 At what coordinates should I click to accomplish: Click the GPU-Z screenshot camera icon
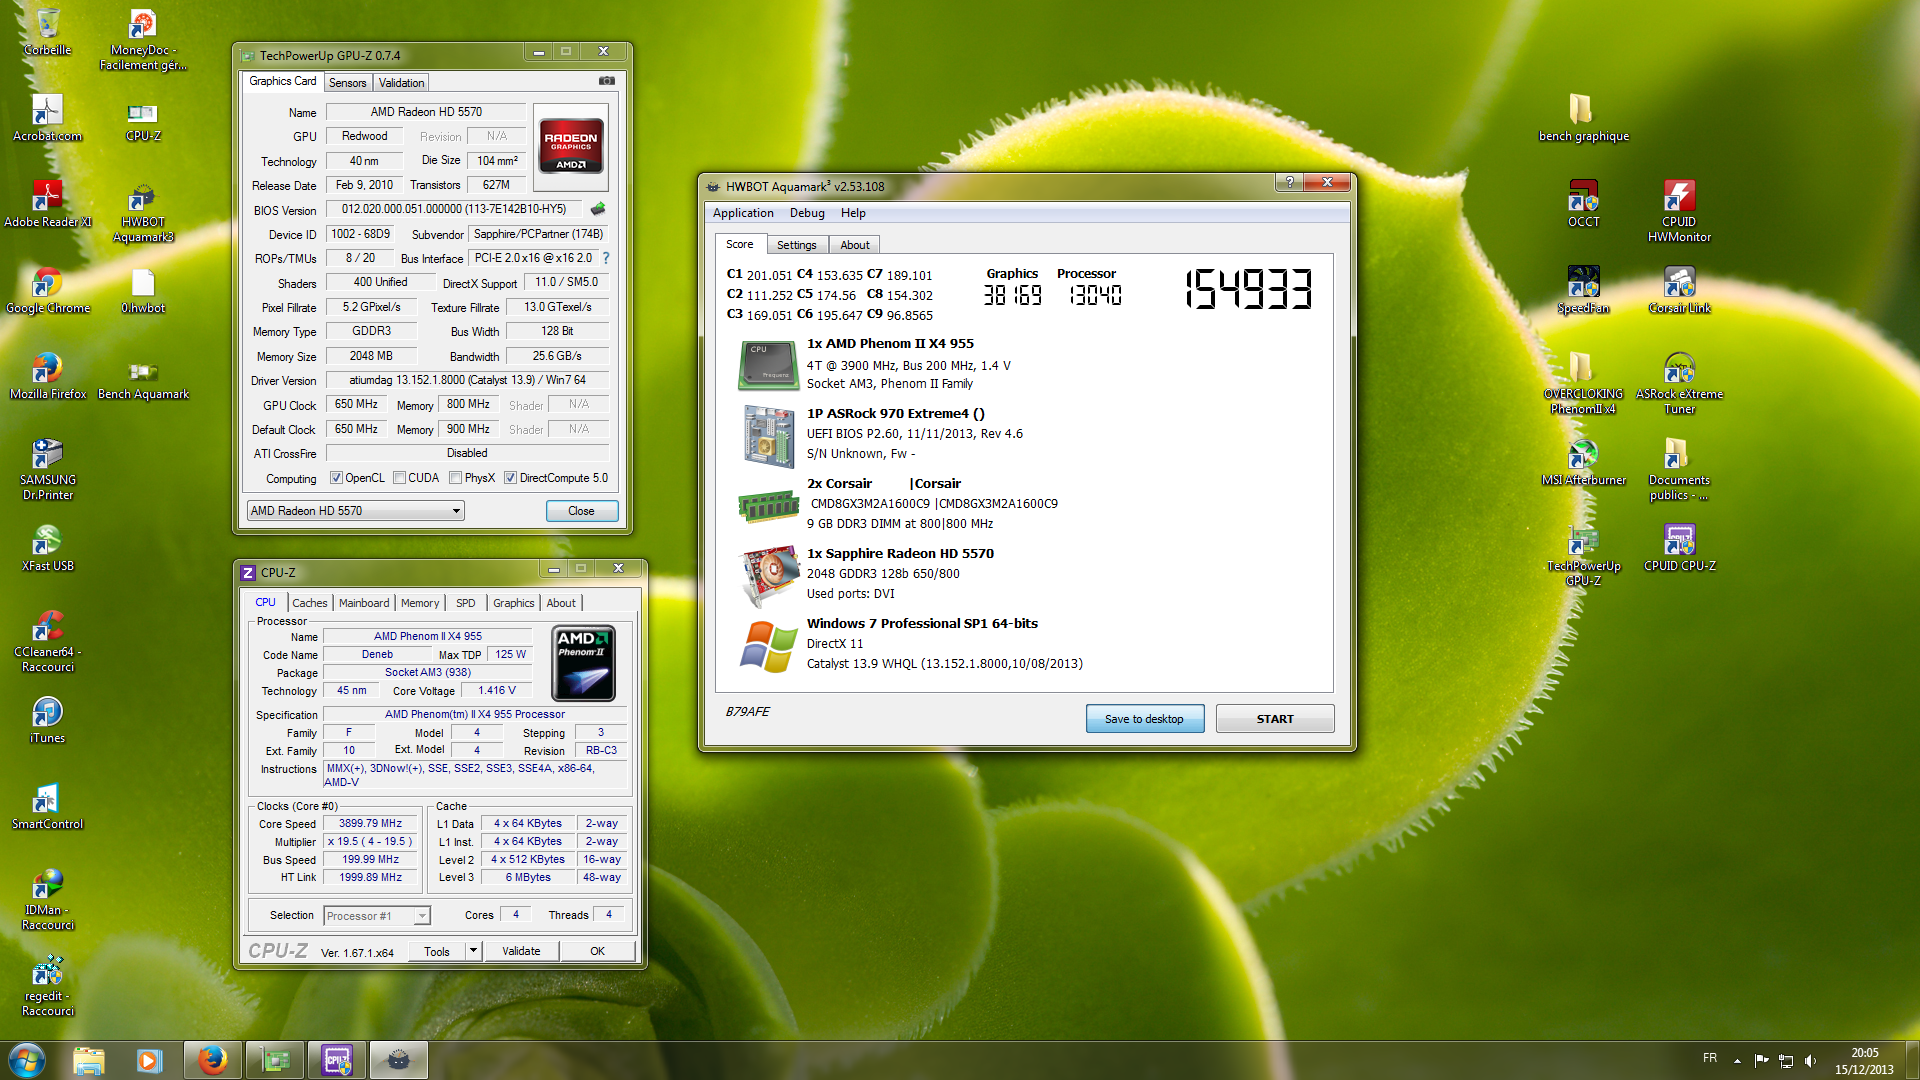click(x=606, y=81)
